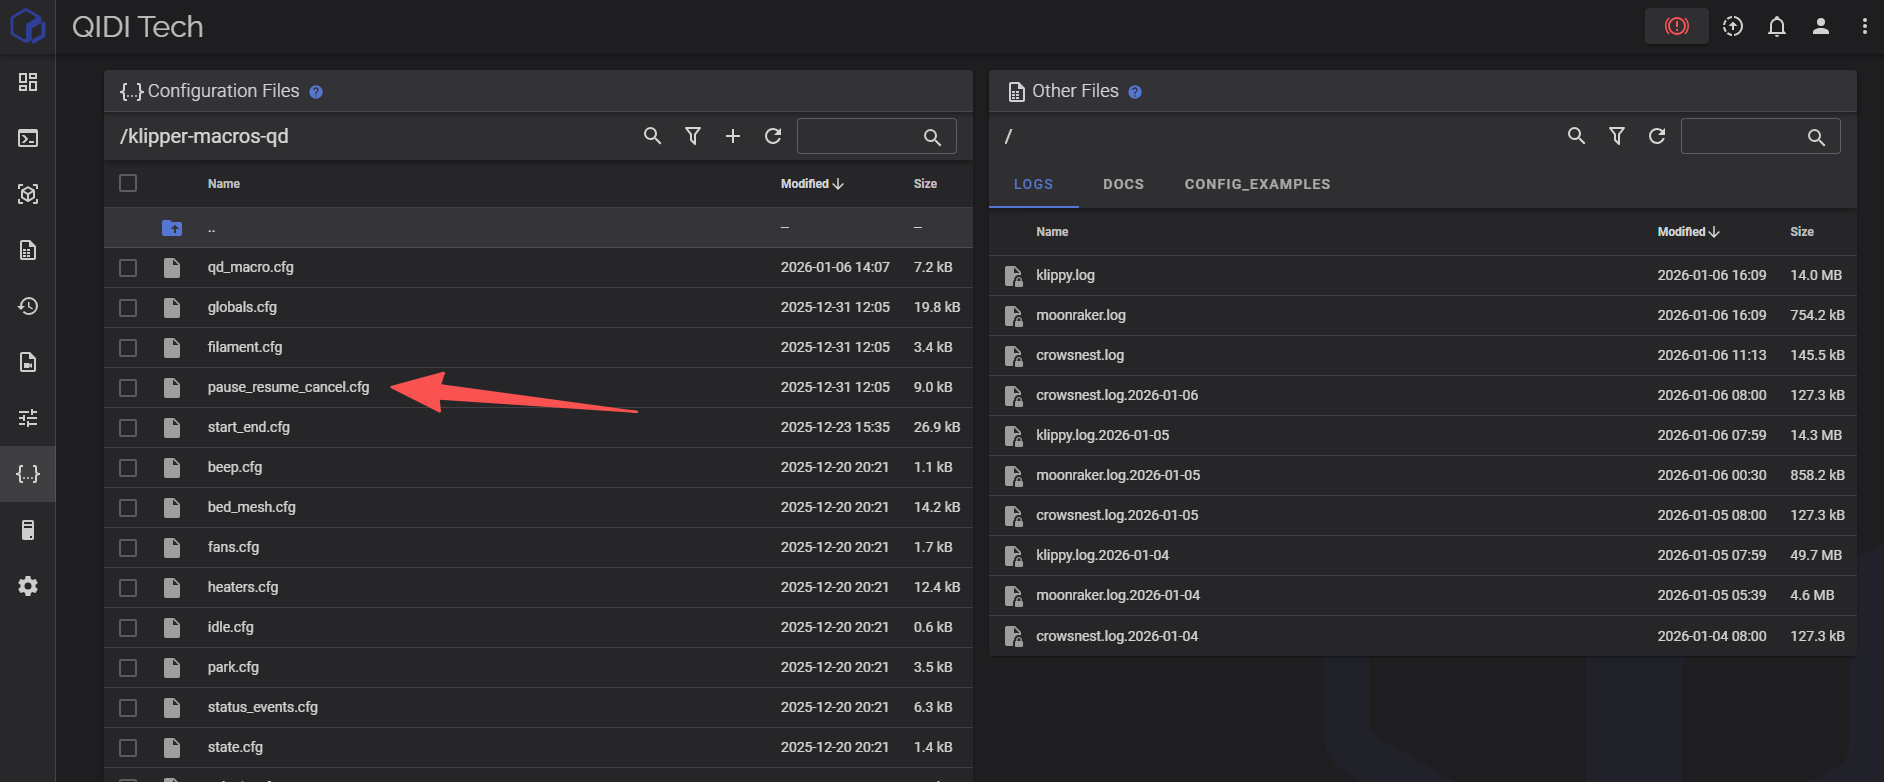The width and height of the screenshot is (1884, 782).
Task: Open the console page in sidebar
Action: [x=28, y=138]
